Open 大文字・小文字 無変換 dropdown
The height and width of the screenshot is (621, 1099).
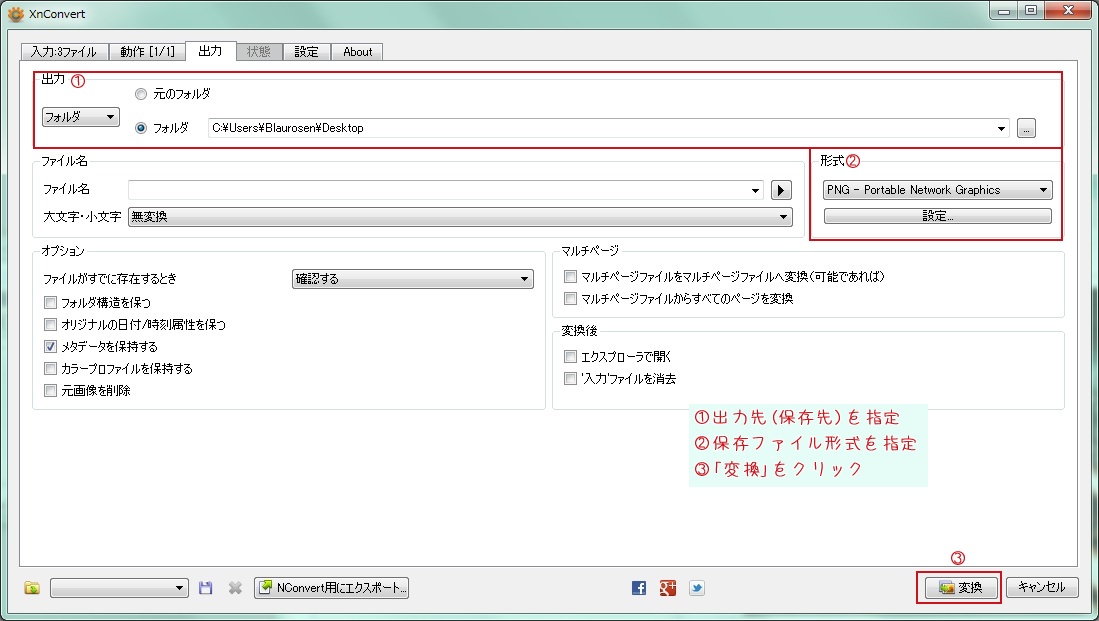(460, 217)
